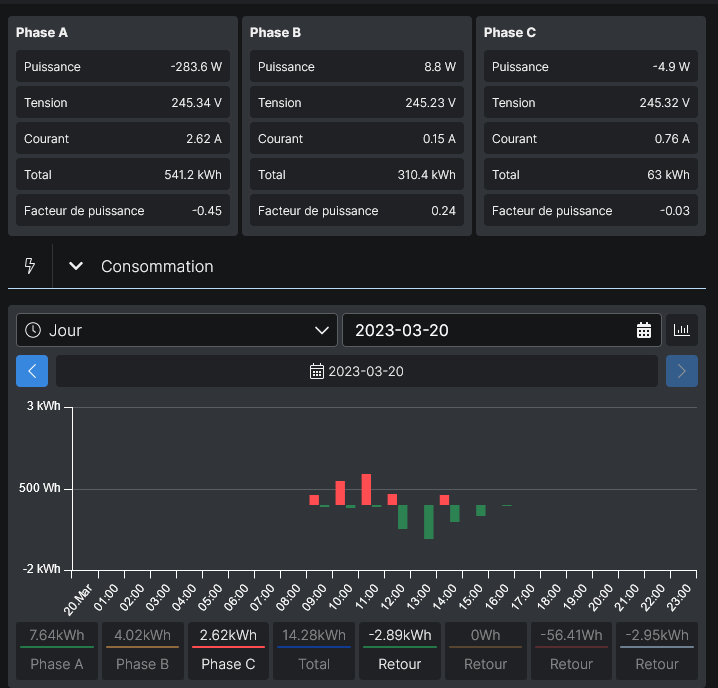718x688 pixels.
Task: Go to next day with right arrow
Action: 681,371
